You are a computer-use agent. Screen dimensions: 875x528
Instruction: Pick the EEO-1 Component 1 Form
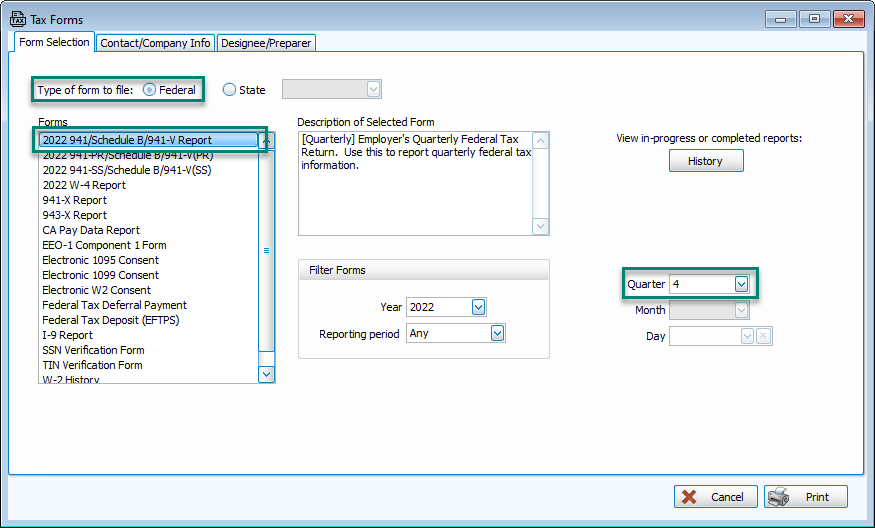pyautogui.click(x=104, y=245)
